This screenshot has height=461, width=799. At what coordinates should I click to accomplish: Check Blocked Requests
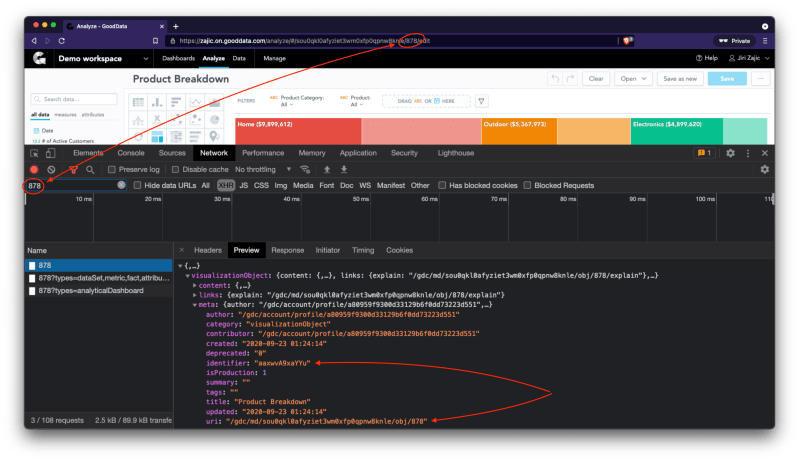[527, 185]
